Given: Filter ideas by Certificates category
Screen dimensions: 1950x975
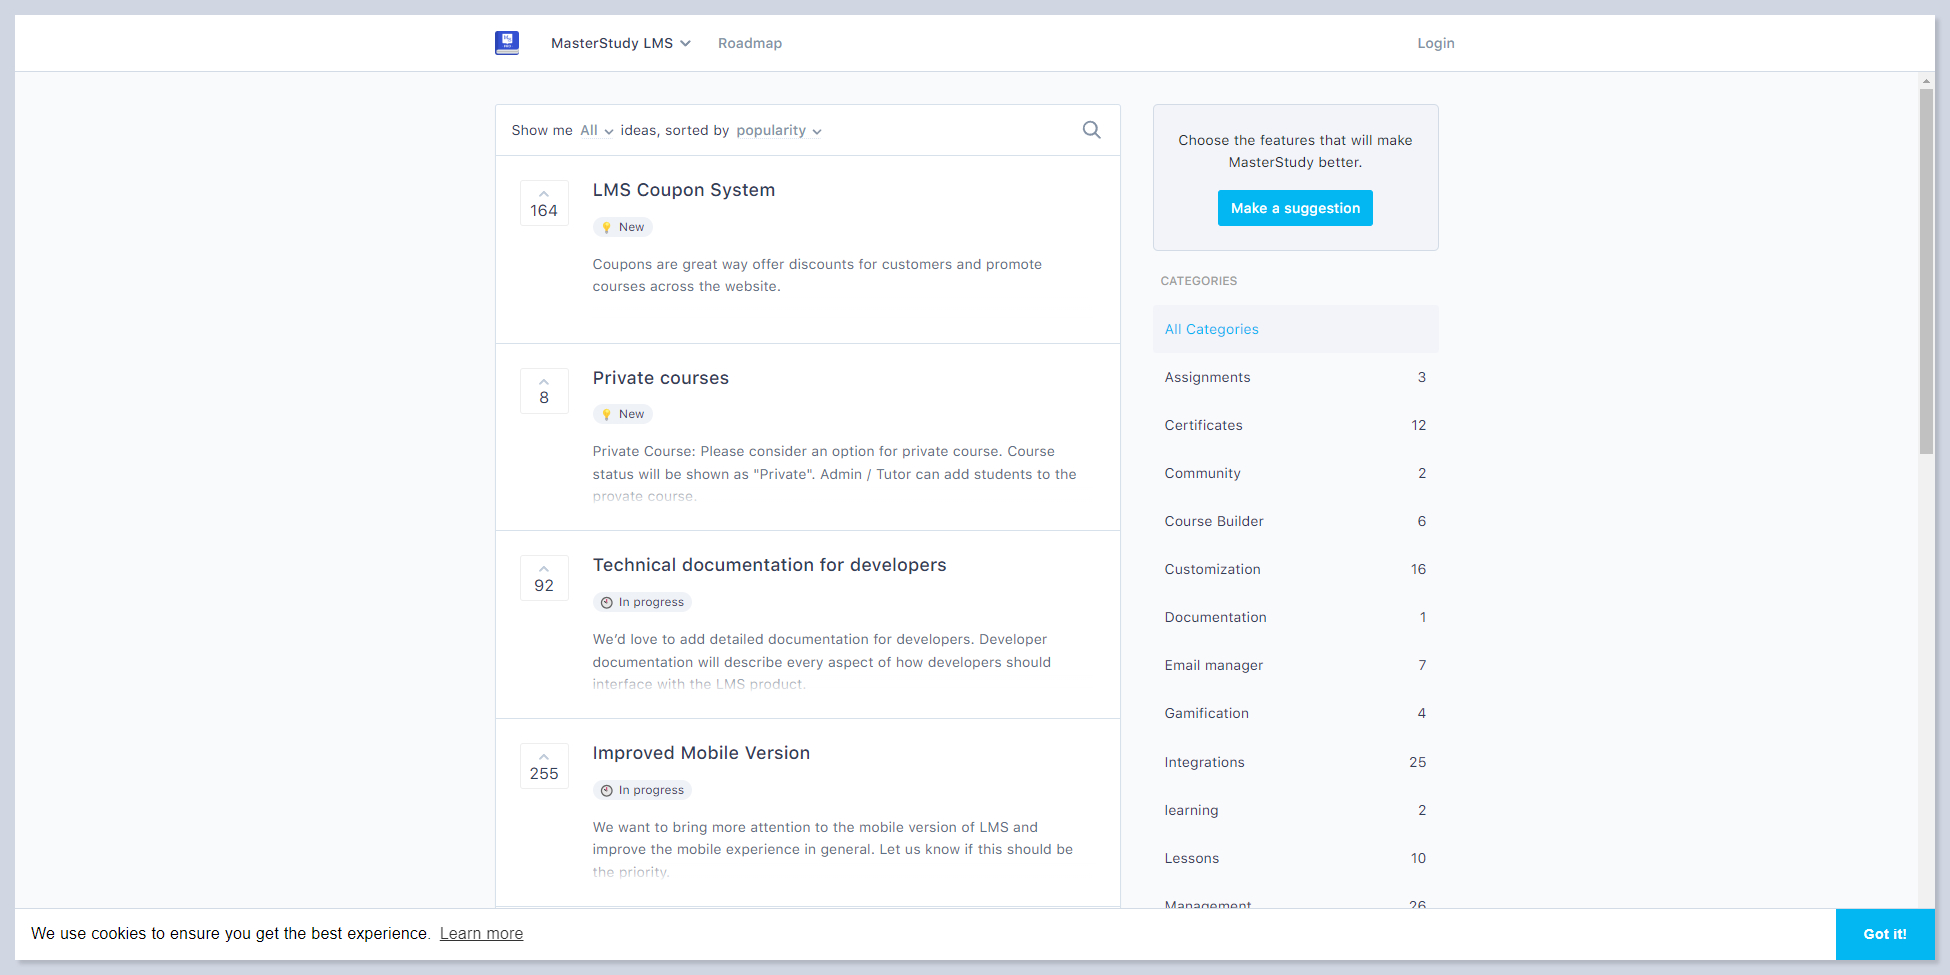Looking at the screenshot, I should pos(1203,425).
